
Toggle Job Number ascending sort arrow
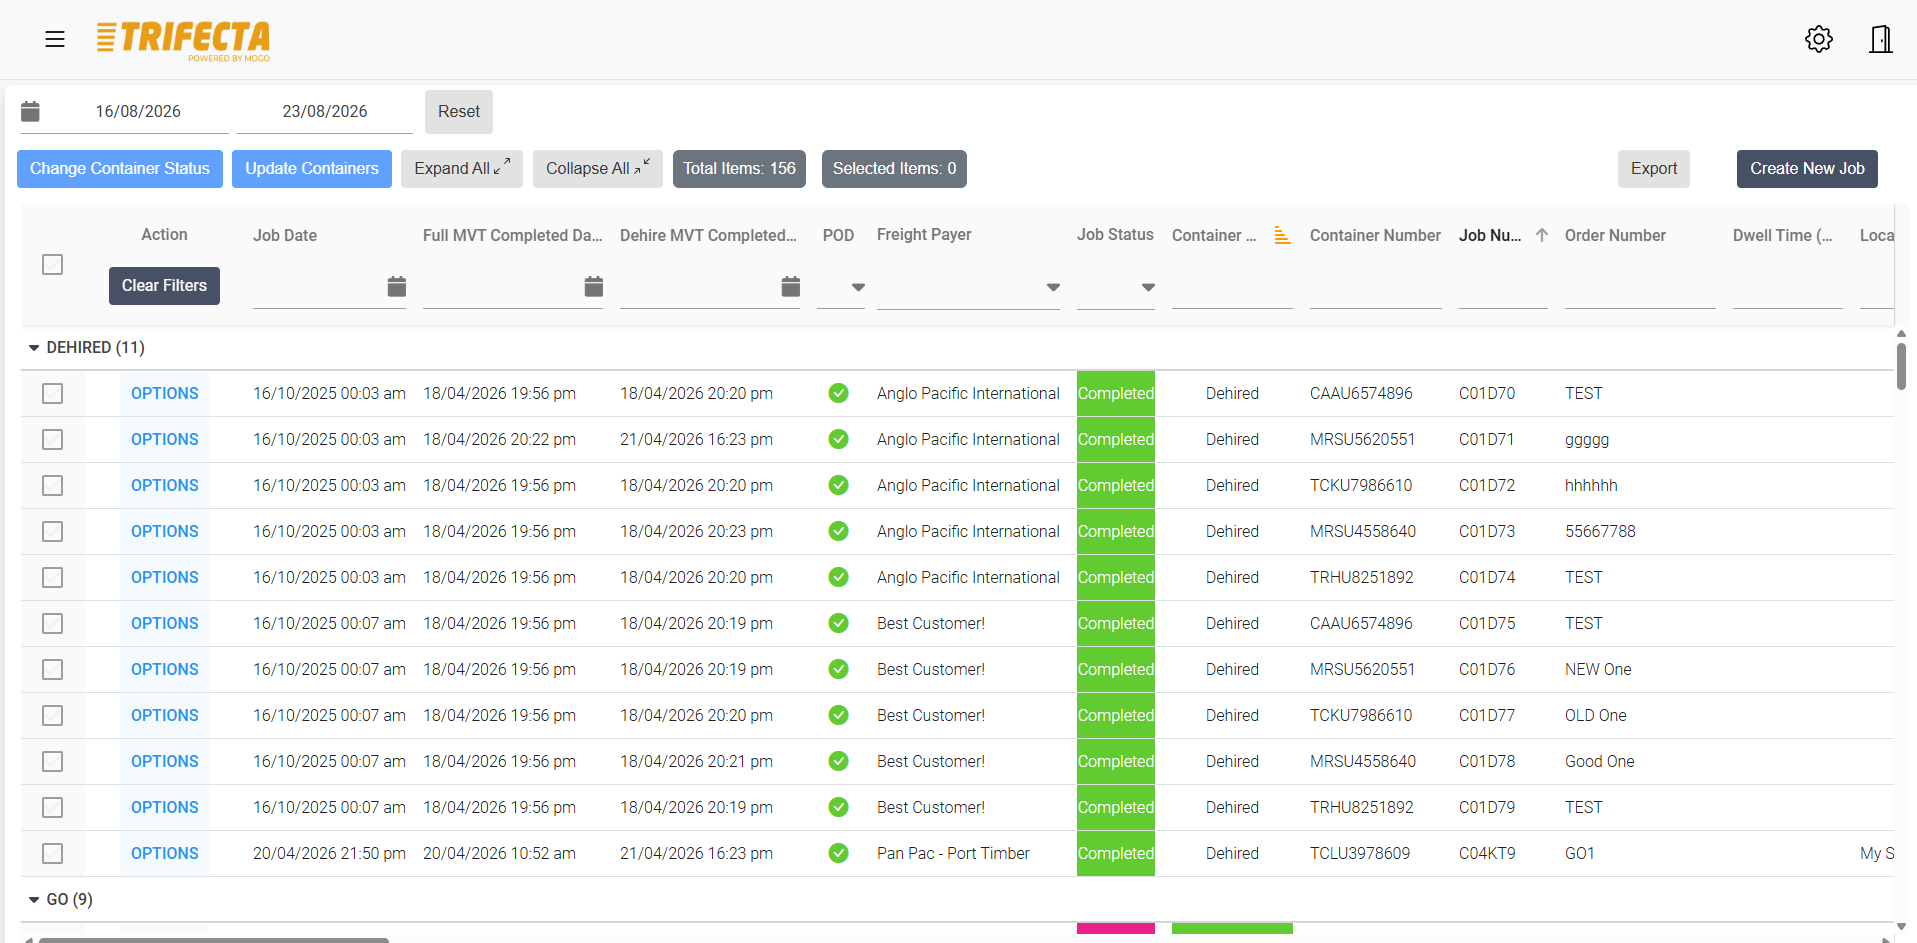(1541, 235)
